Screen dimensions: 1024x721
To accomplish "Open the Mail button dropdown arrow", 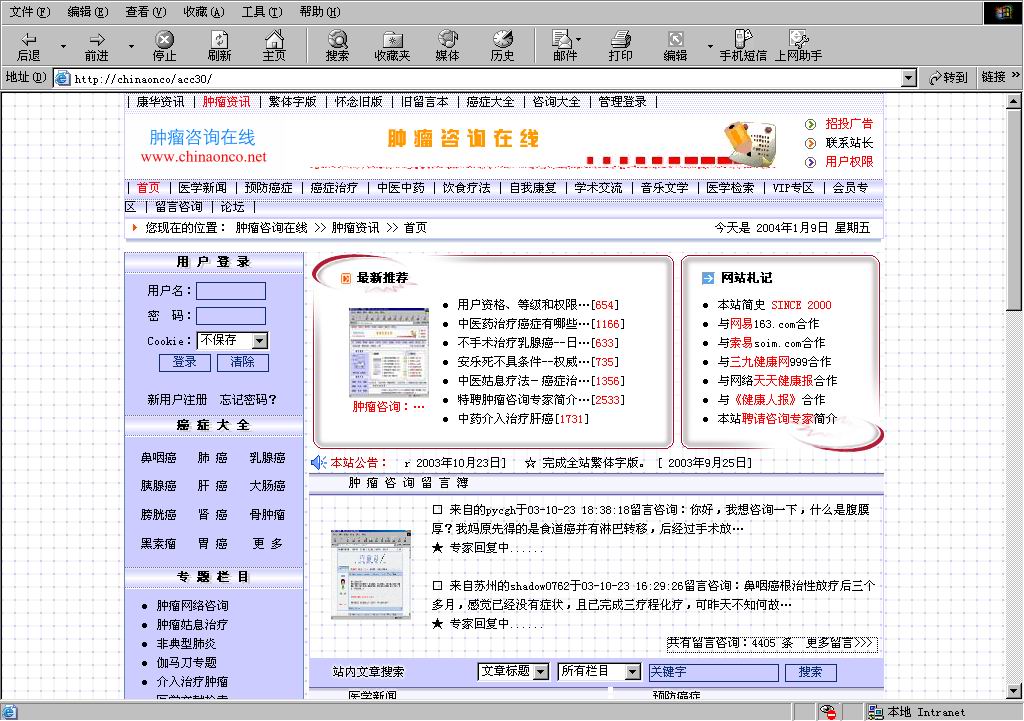I will [579, 39].
